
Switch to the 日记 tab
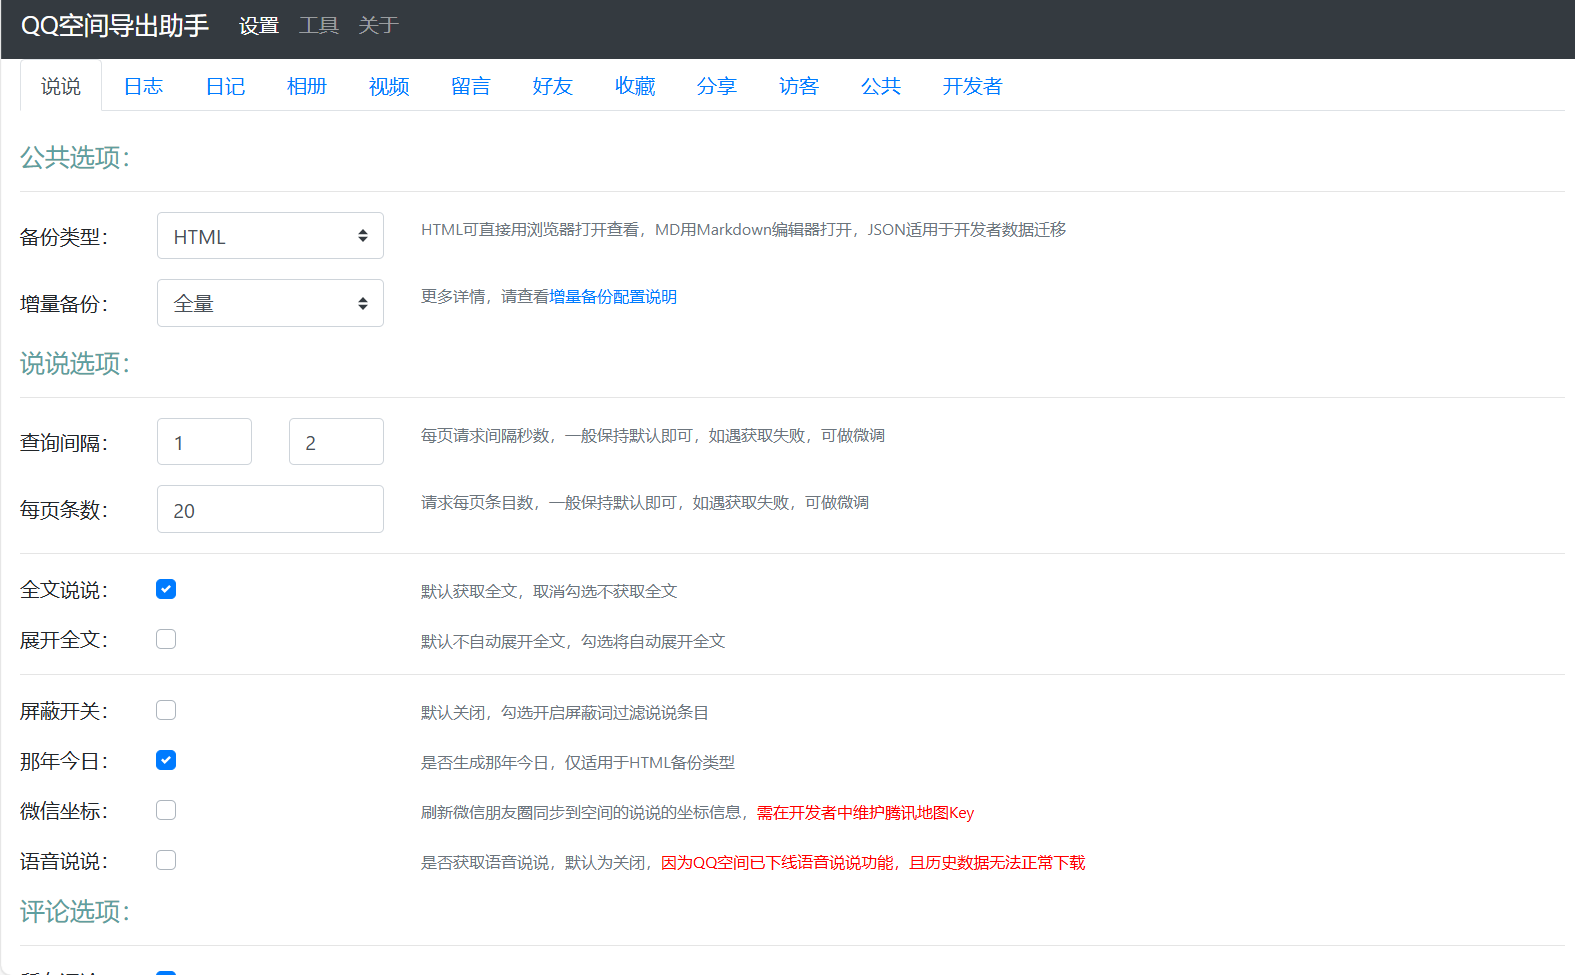tap(225, 86)
